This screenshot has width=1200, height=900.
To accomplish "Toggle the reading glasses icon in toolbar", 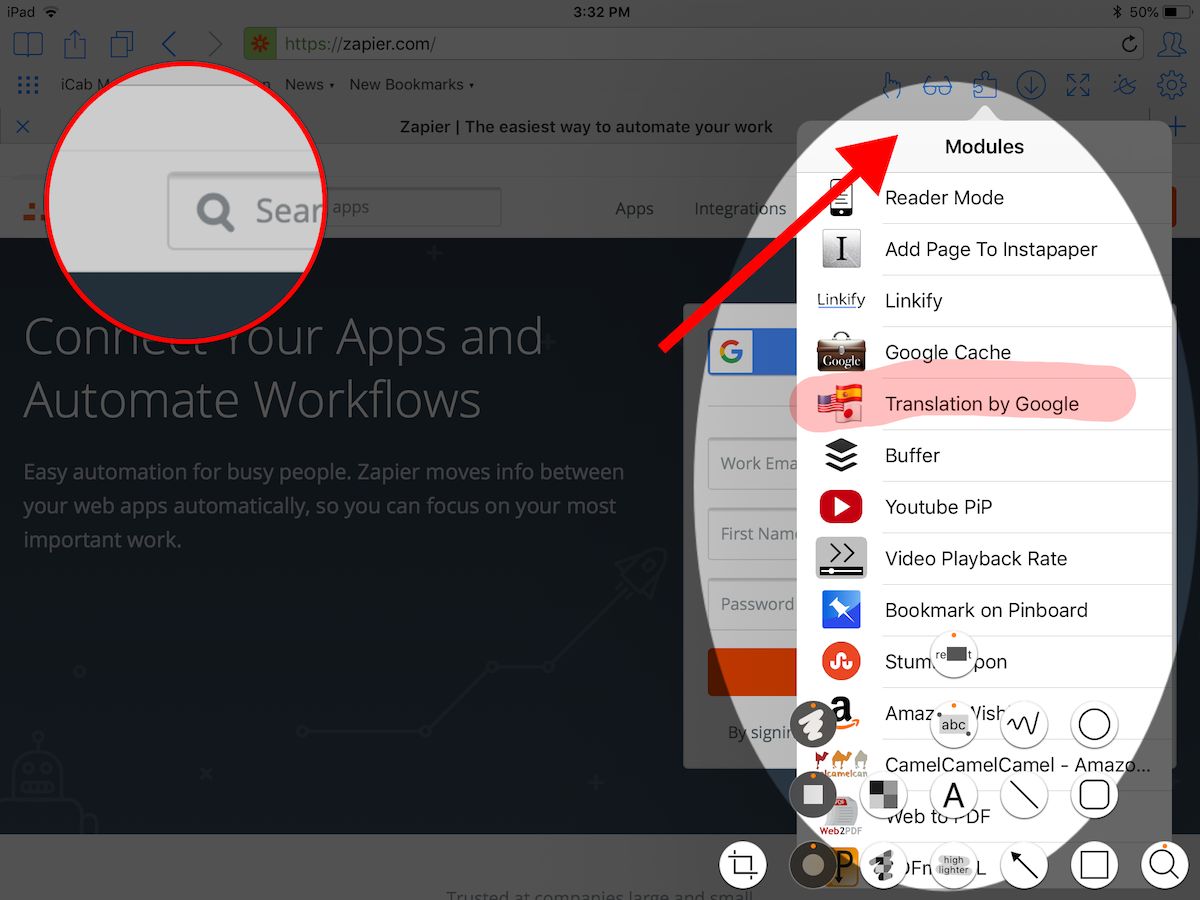I will 937,86.
